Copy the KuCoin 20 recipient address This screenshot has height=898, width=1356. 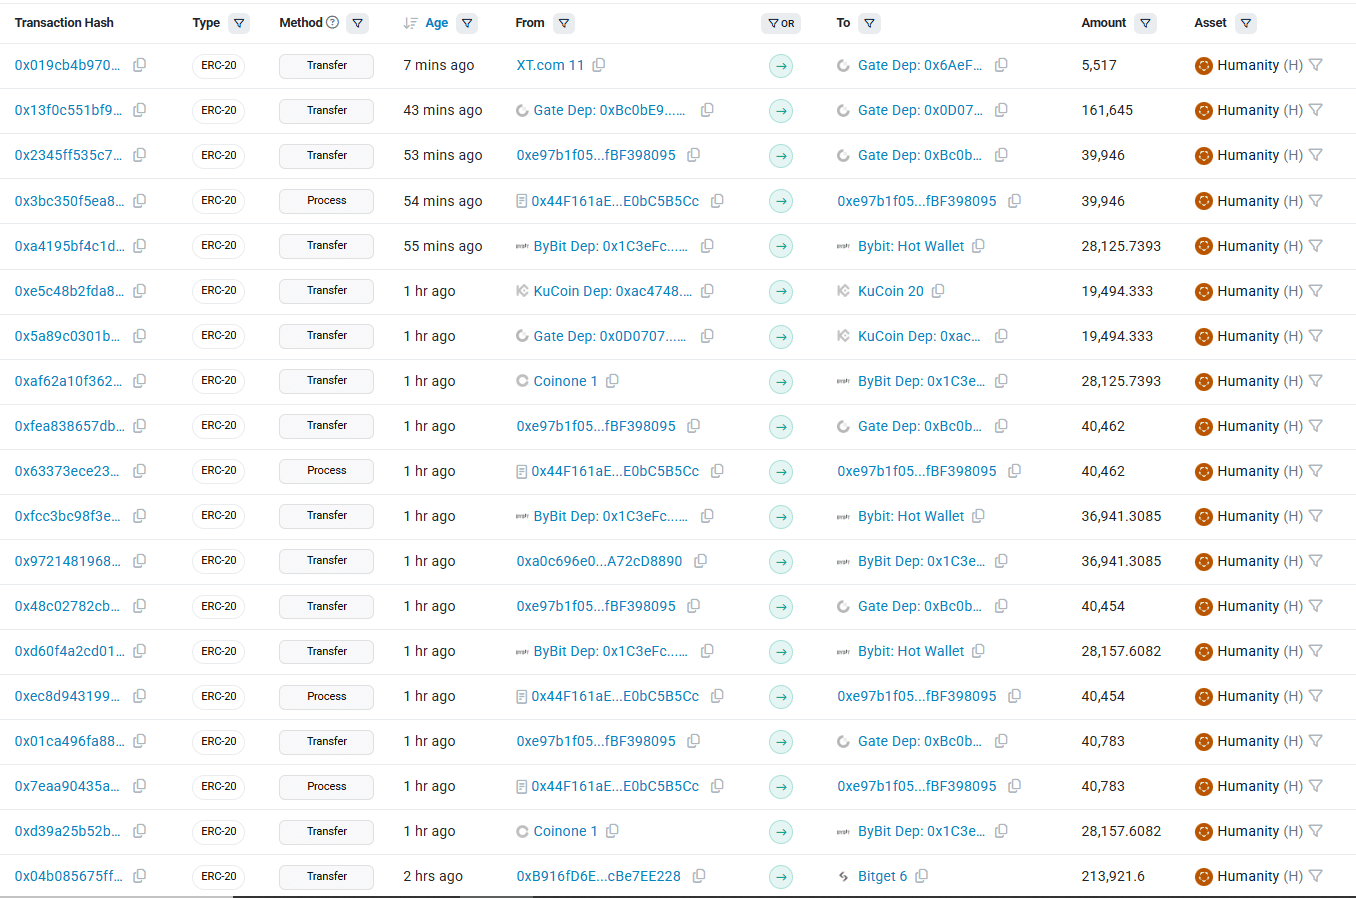pyautogui.click(x=938, y=291)
